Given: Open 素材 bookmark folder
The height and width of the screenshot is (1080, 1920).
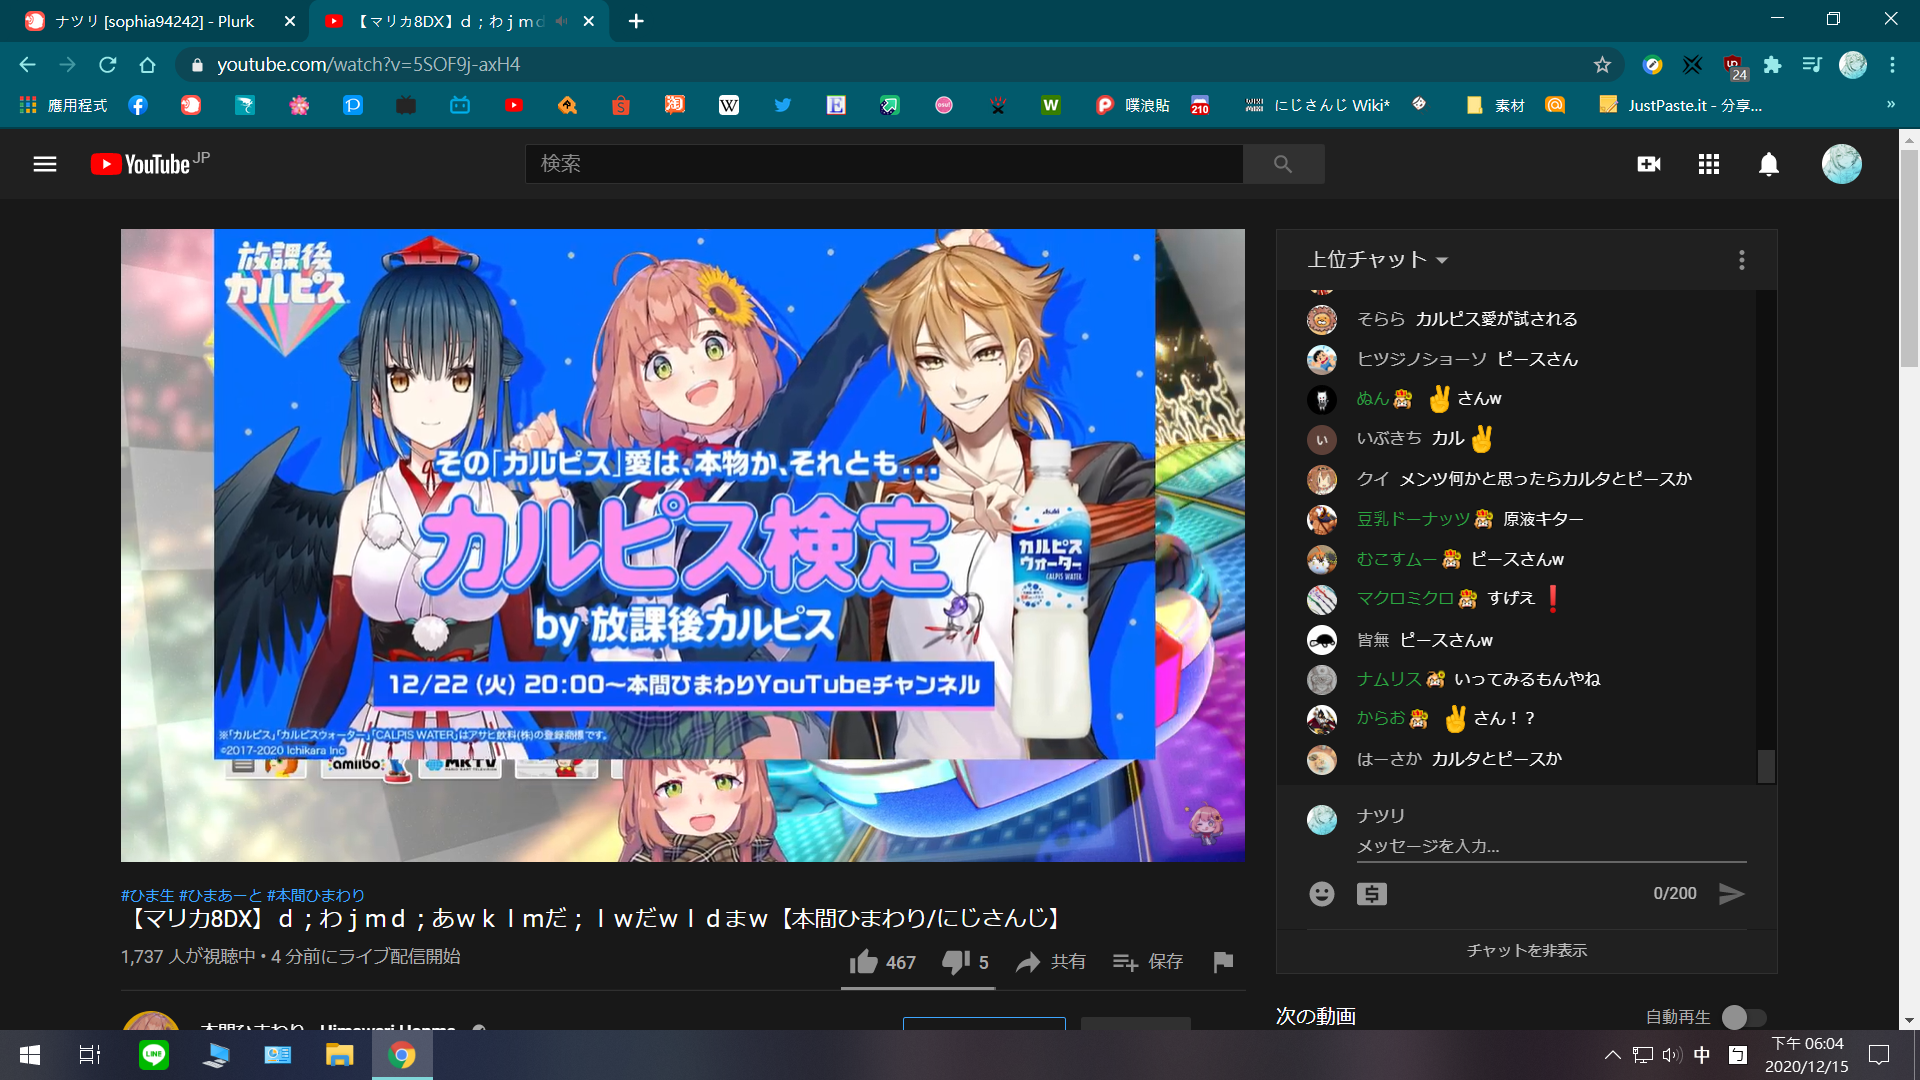Looking at the screenshot, I should pyautogui.click(x=1496, y=105).
